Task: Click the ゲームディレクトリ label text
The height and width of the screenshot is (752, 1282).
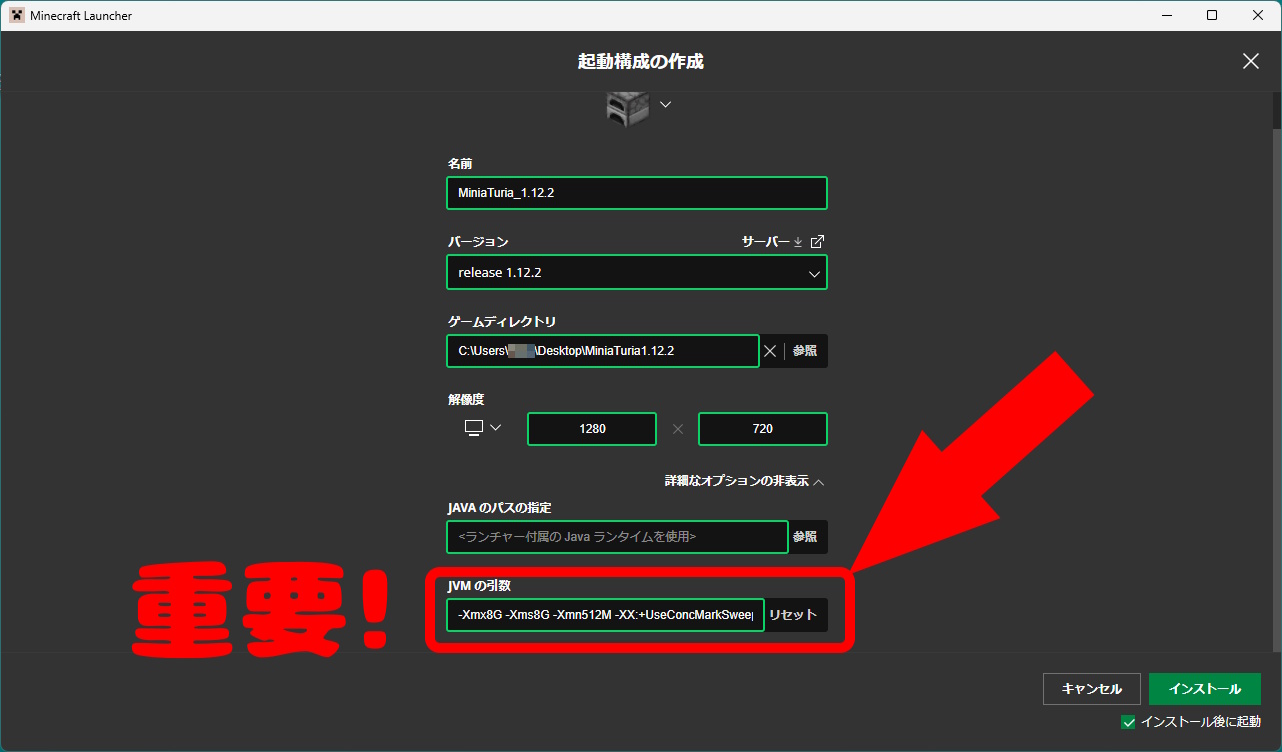Action: [502, 321]
